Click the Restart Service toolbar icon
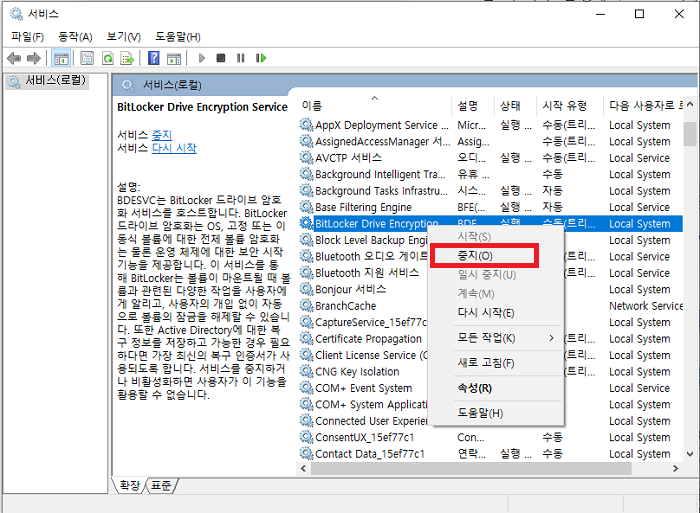The width and height of the screenshot is (700, 513). [261, 58]
